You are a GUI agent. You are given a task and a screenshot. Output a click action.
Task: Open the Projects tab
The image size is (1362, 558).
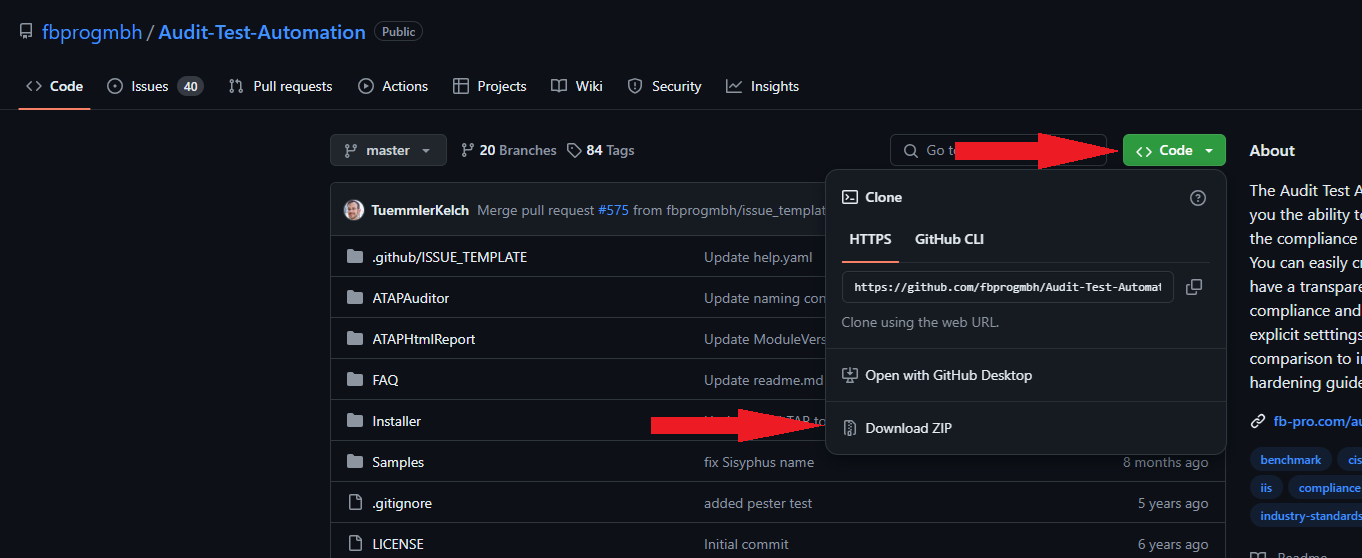point(489,86)
